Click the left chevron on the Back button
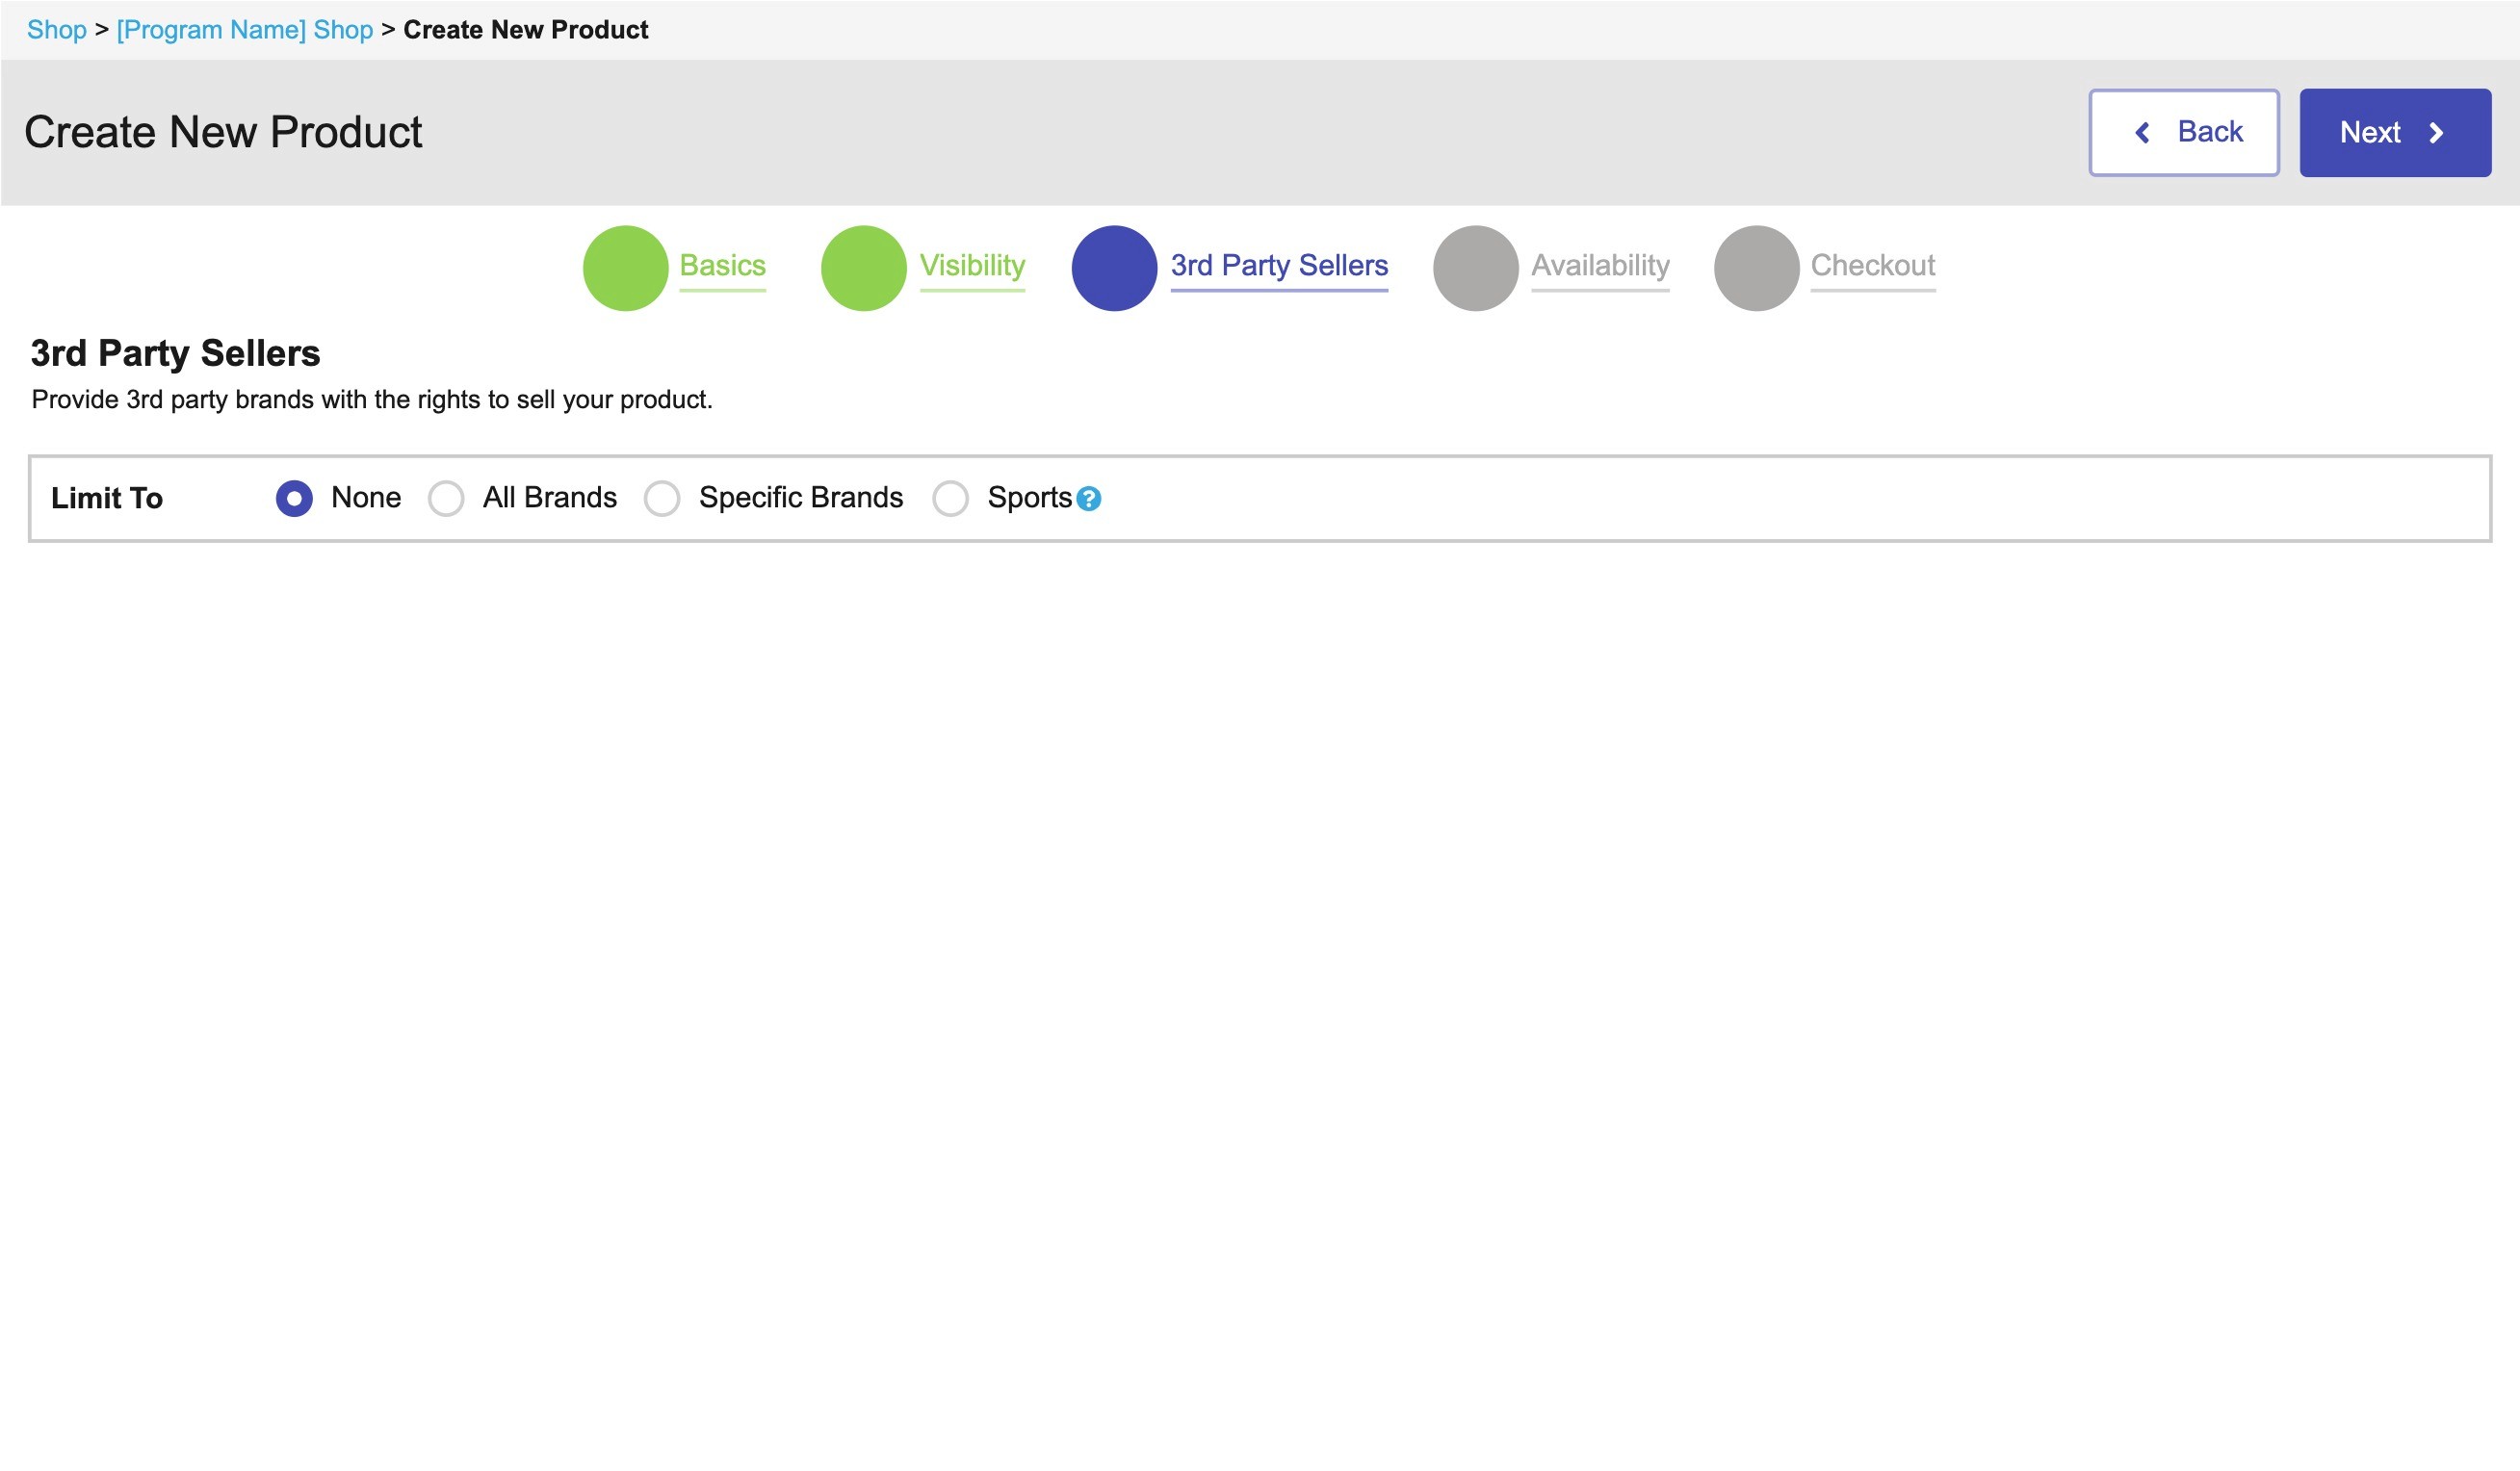Image resolution: width=2520 pixels, height=1471 pixels. (x=2142, y=133)
